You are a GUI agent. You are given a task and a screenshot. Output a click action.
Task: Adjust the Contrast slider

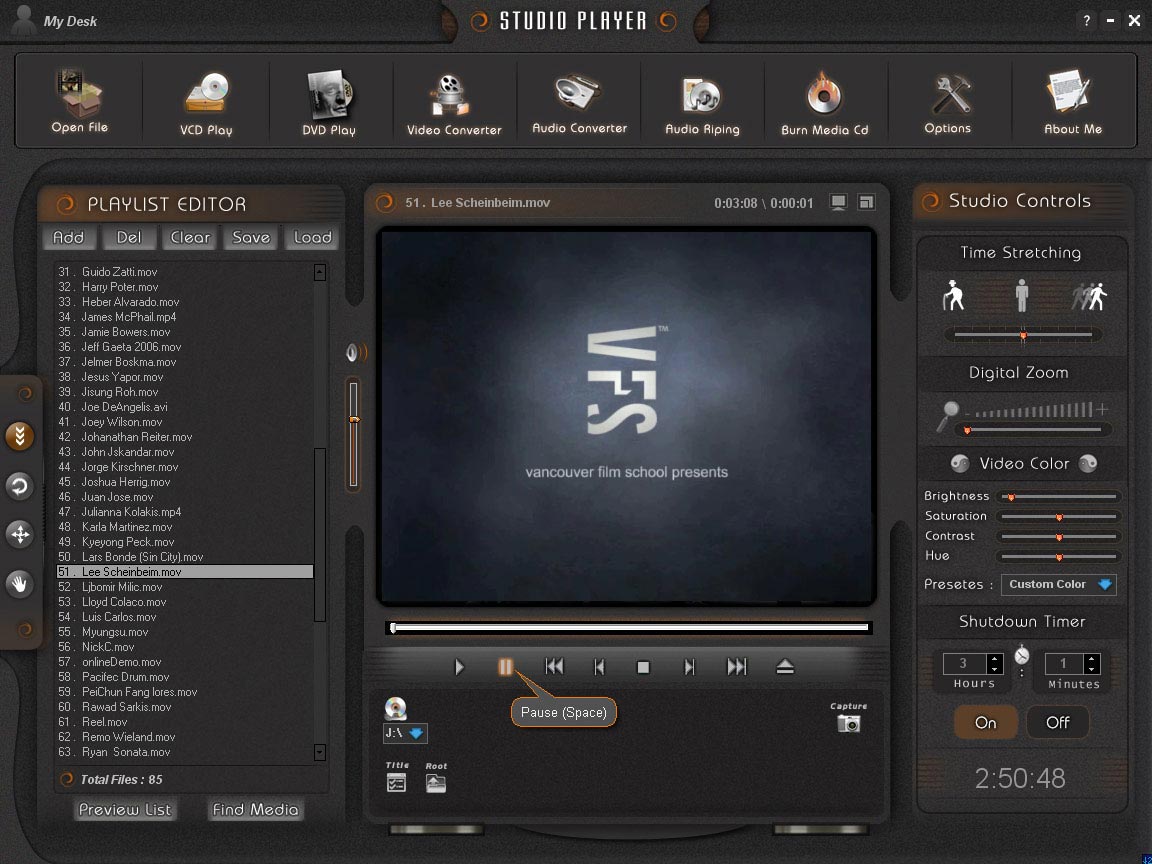tap(1059, 536)
